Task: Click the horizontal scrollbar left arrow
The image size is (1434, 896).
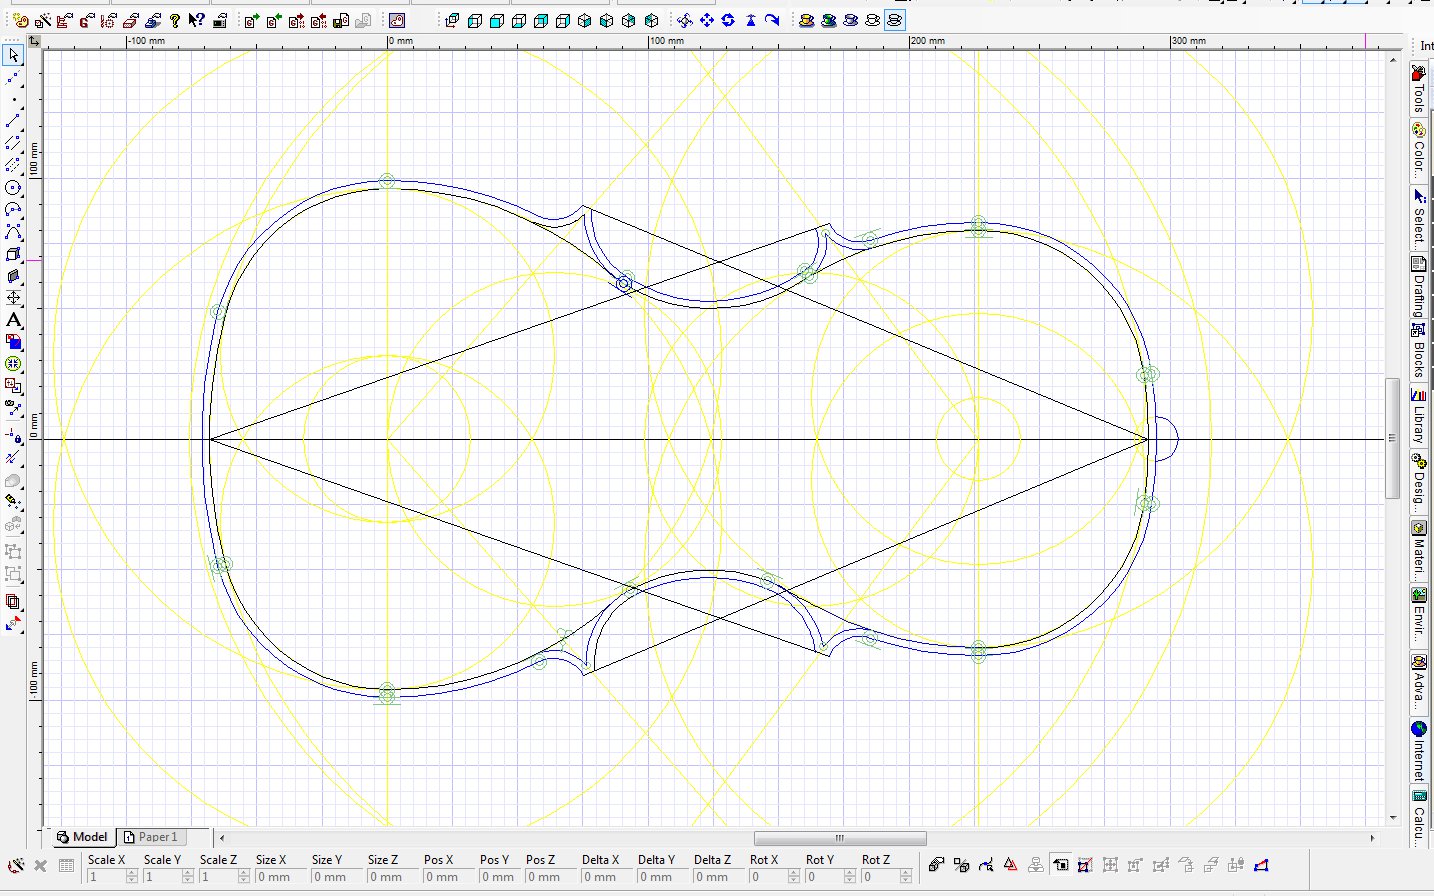Action: point(222,838)
